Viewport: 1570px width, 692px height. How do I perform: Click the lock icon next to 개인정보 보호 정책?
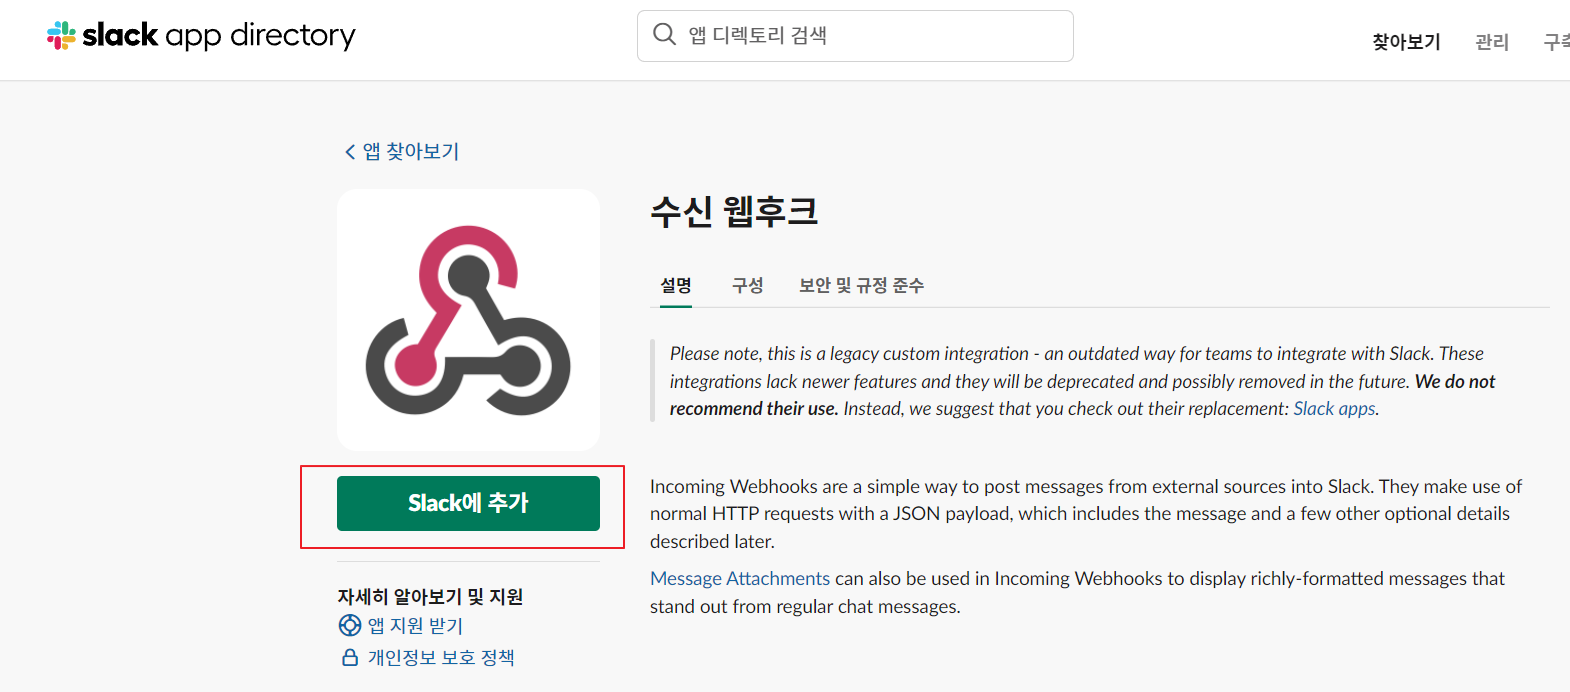pyautogui.click(x=350, y=657)
